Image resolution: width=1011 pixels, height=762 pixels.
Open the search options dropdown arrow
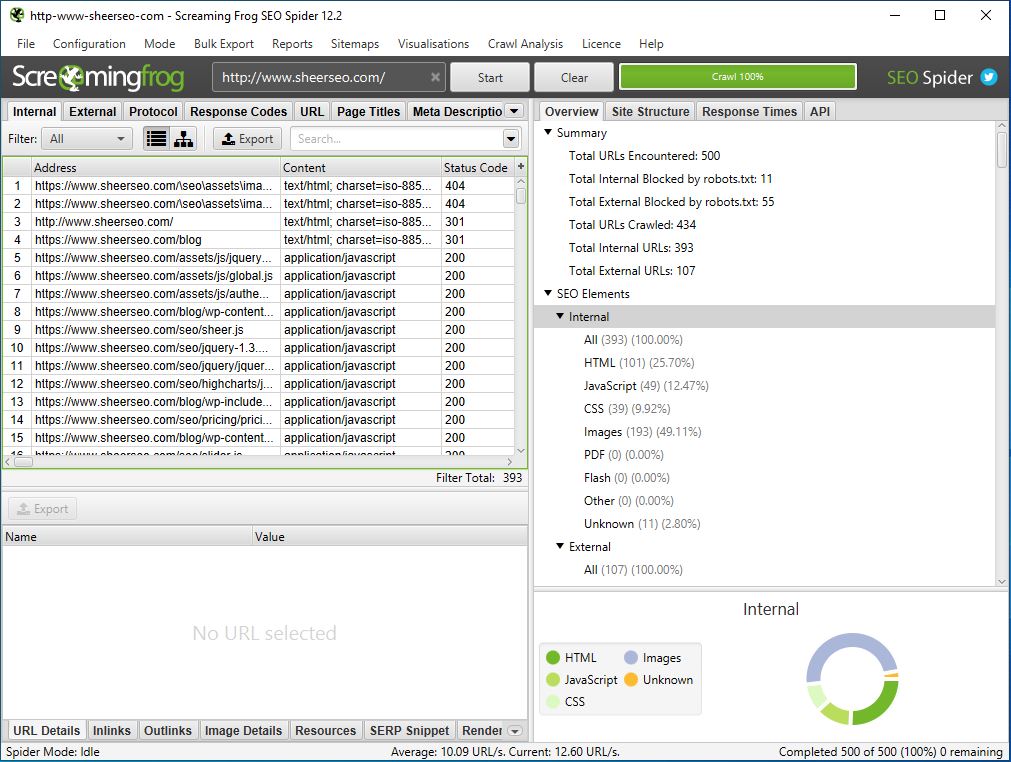(511, 139)
